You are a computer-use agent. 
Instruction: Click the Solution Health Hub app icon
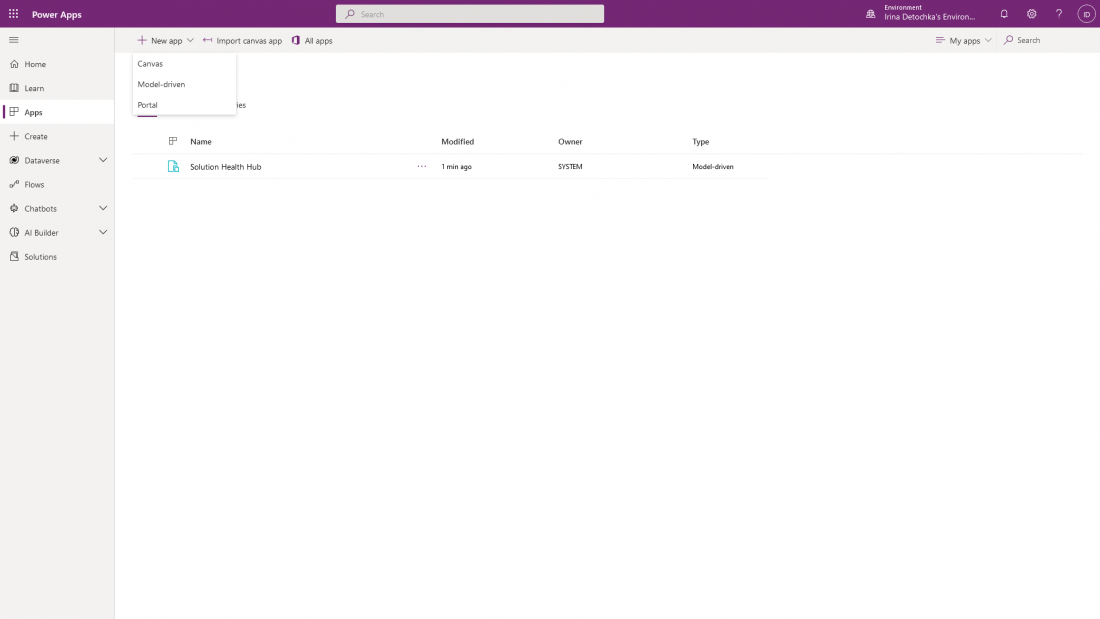tap(173, 167)
